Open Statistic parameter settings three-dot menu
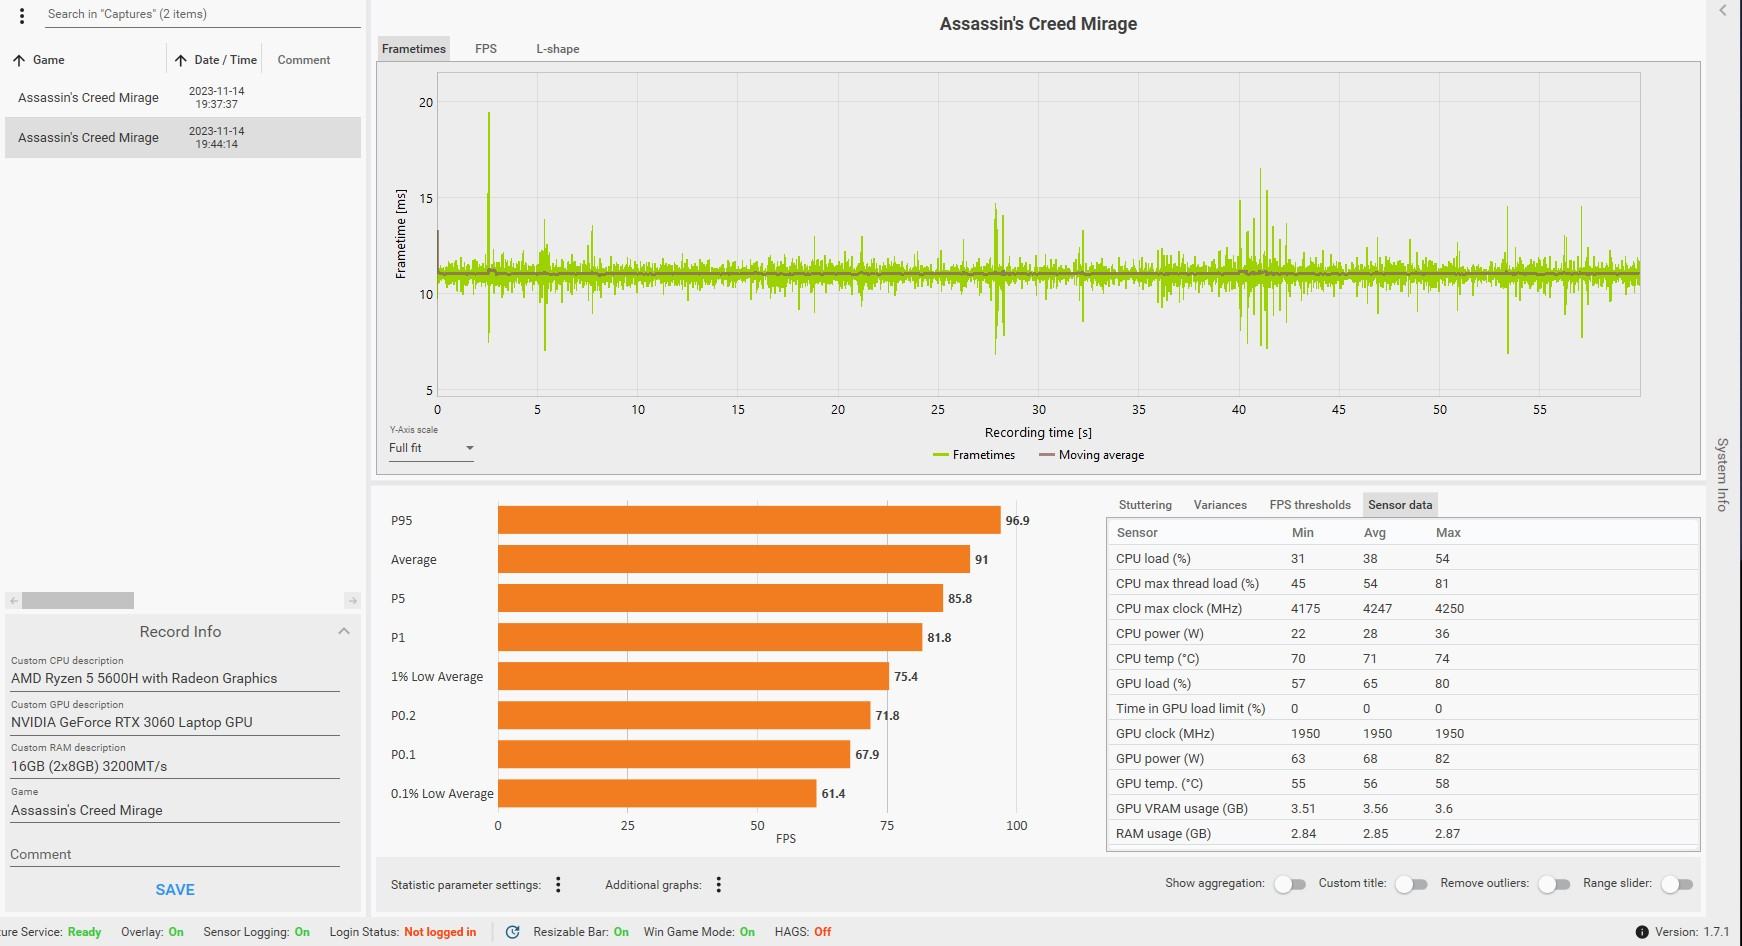The image size is (1742, 946). (x=559, y=884)
